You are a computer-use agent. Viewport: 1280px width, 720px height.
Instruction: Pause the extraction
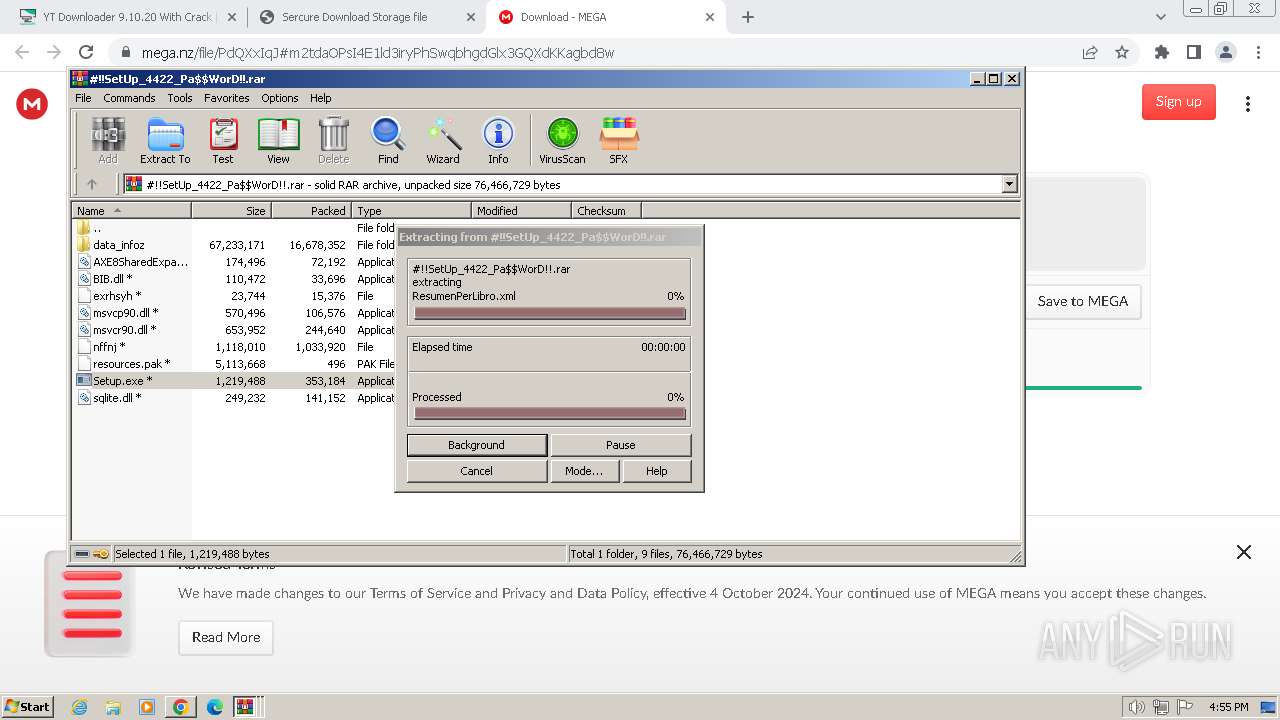[620, 445]
